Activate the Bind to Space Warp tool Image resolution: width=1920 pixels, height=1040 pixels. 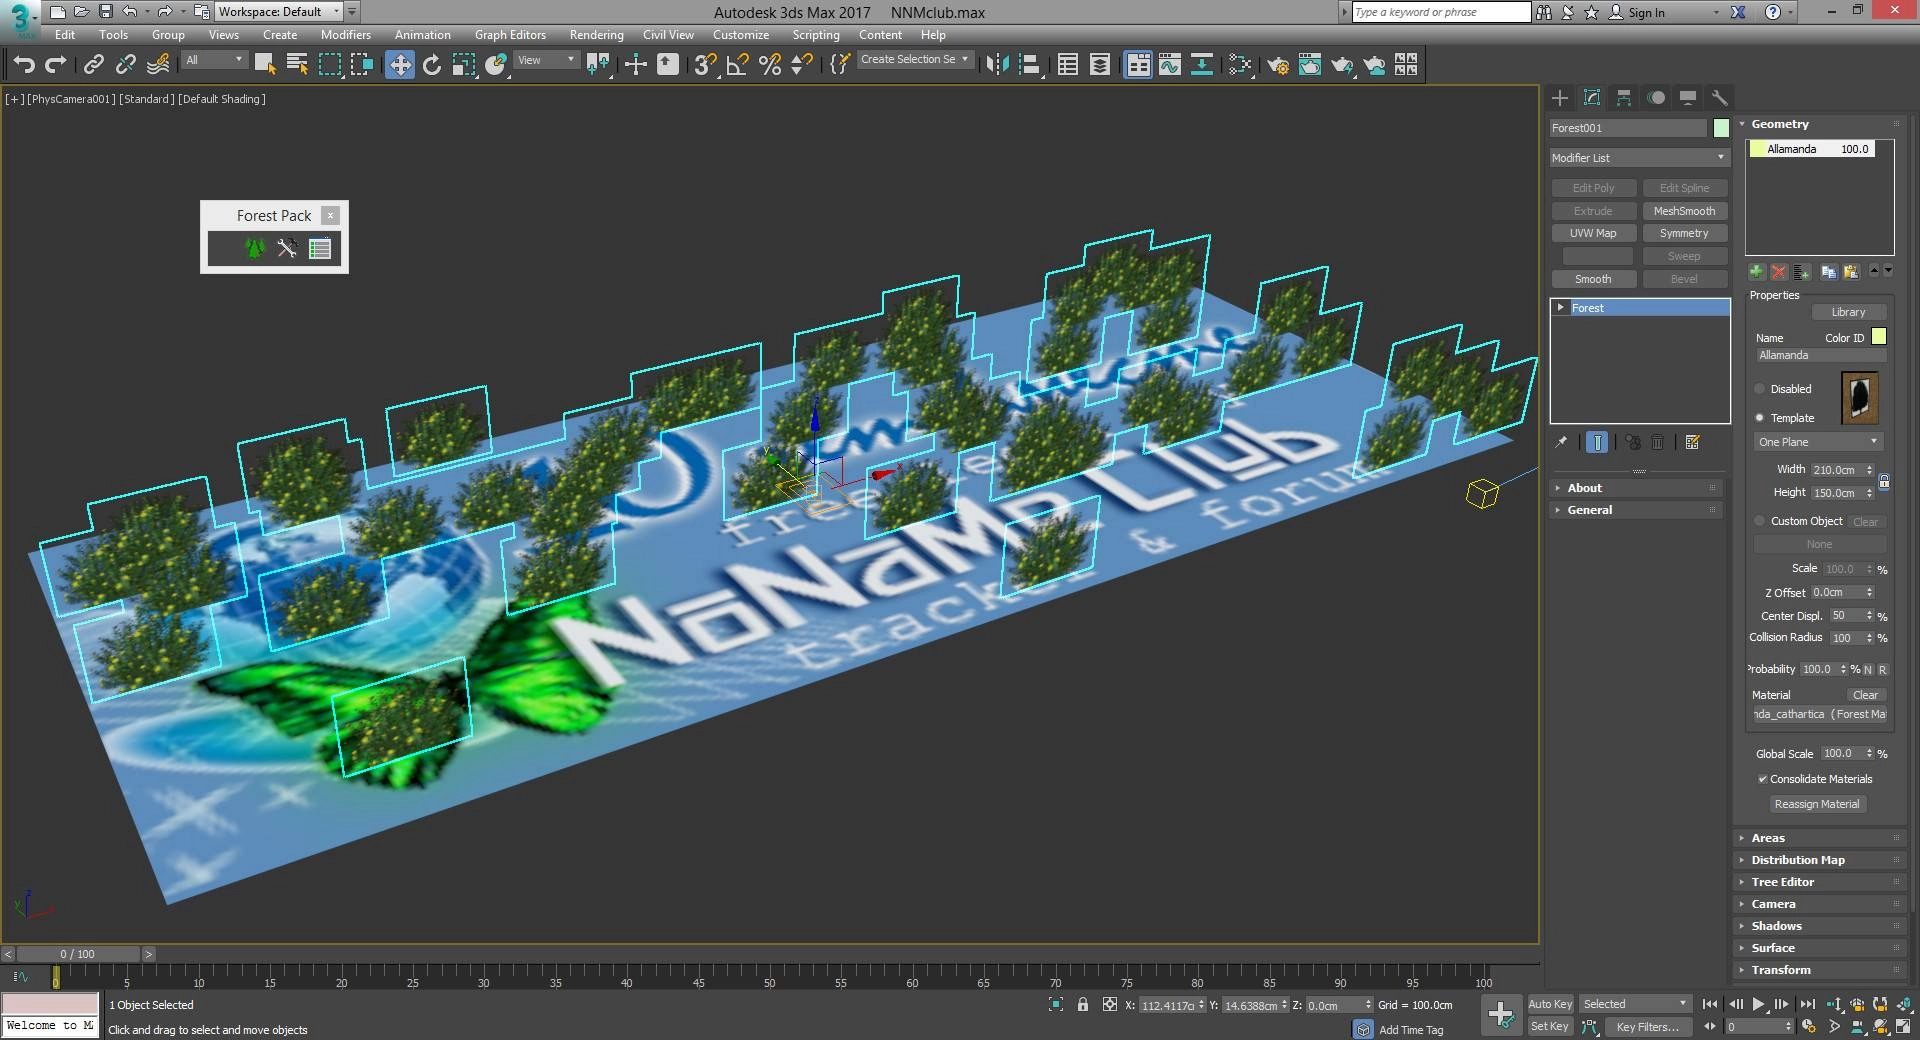(158, 65)
